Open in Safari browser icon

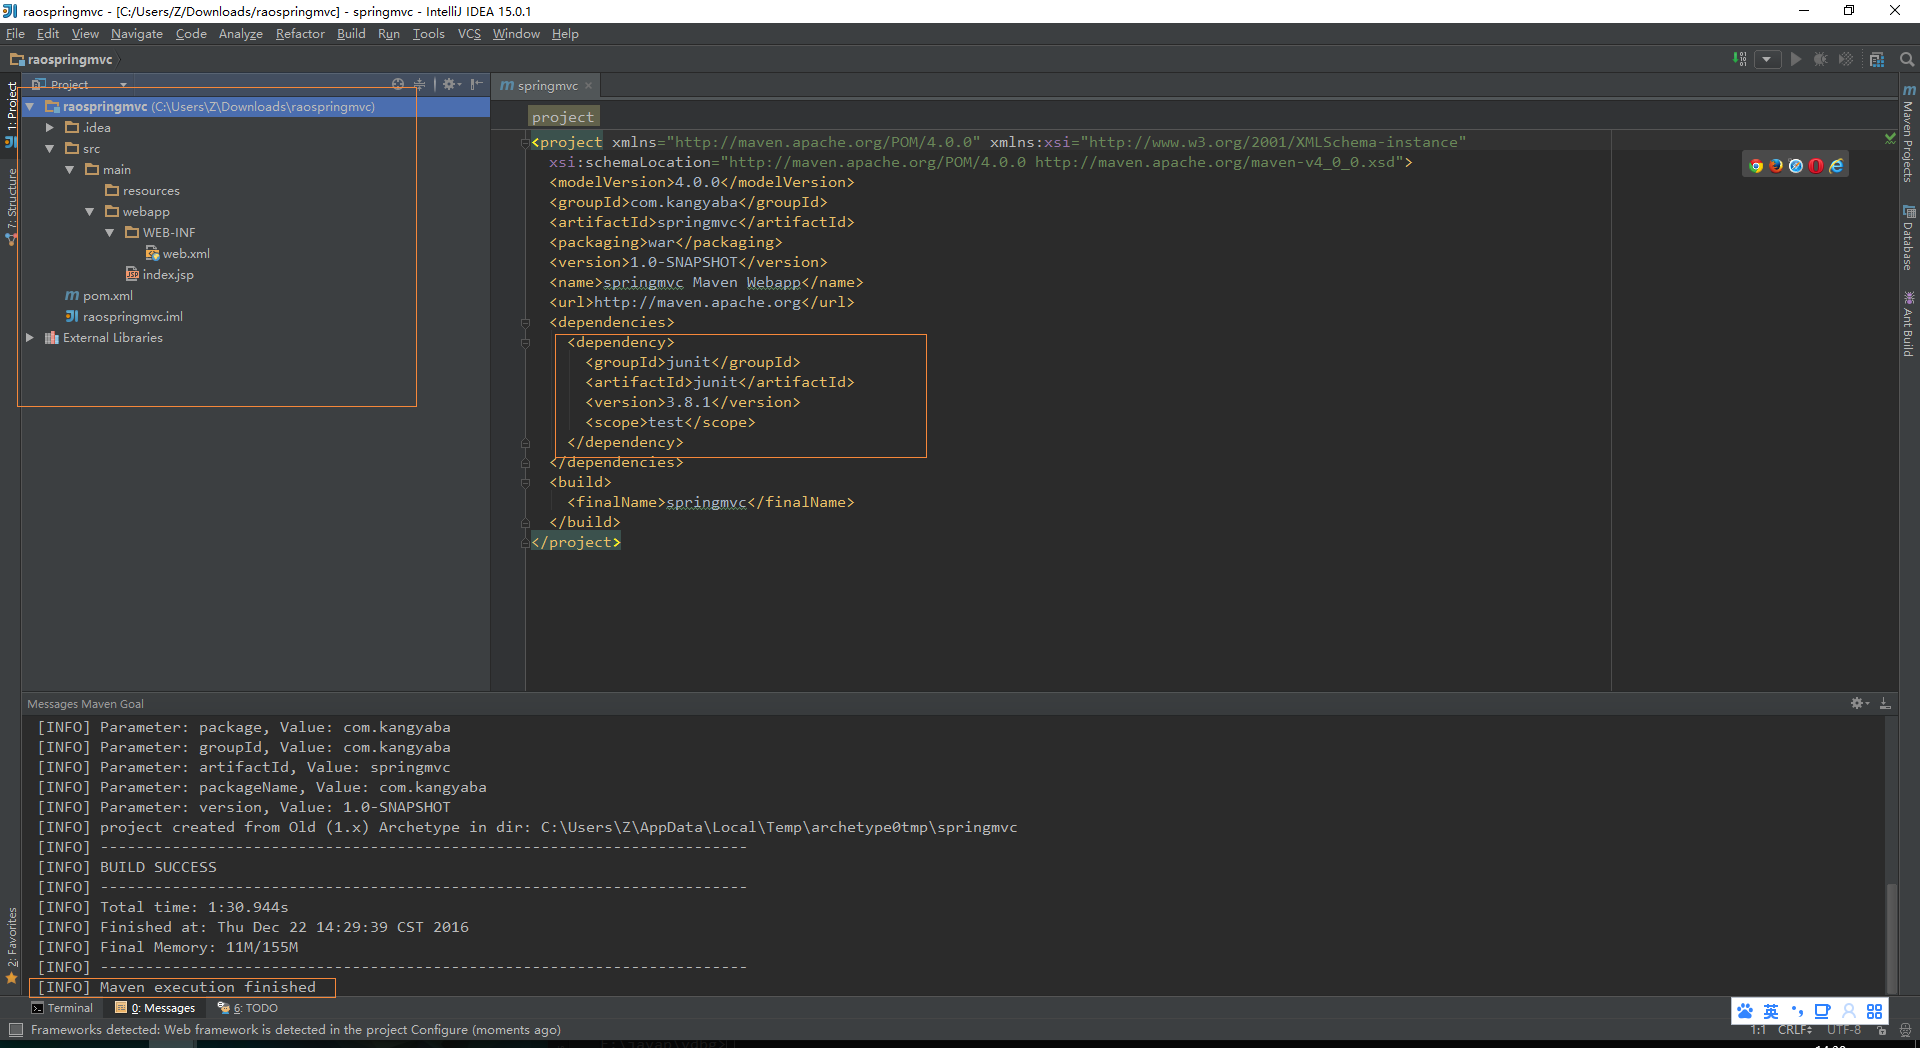1796,166
